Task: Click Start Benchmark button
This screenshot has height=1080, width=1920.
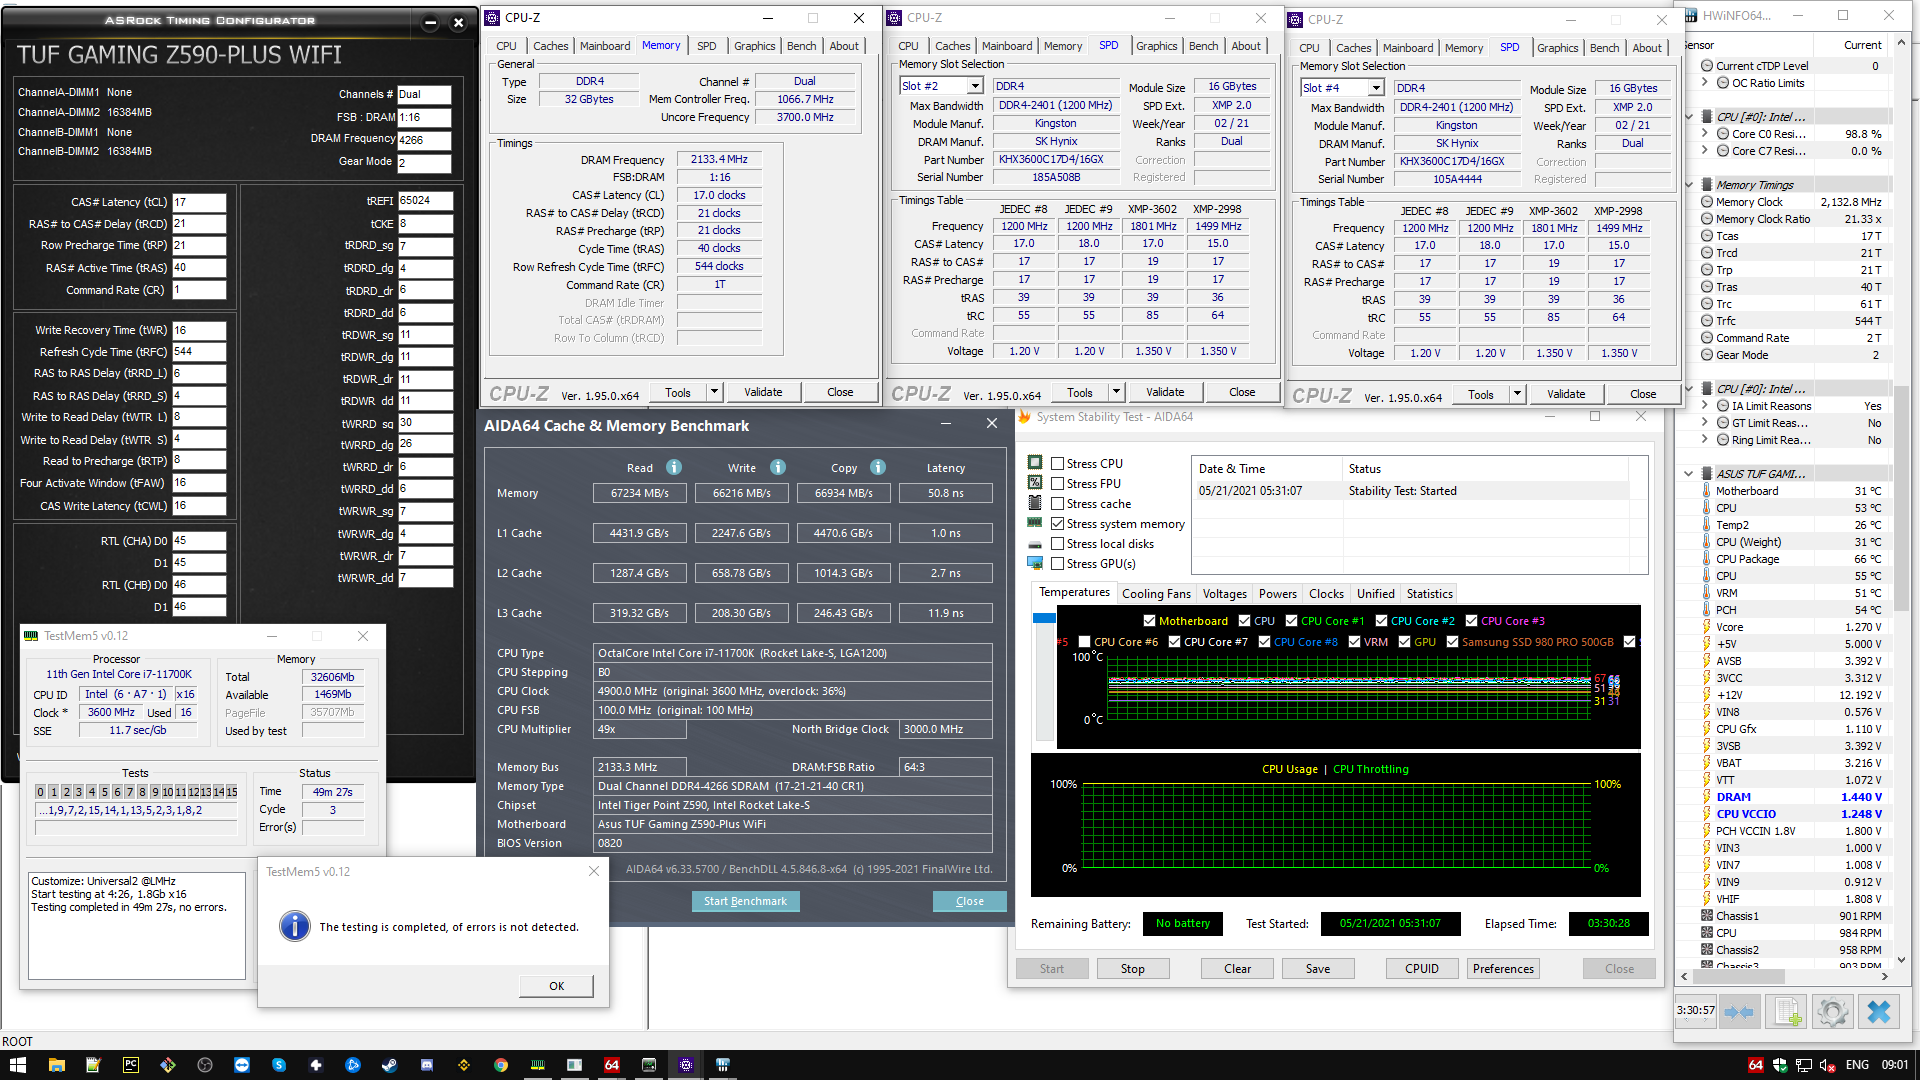Action: [x=745, y=901]
